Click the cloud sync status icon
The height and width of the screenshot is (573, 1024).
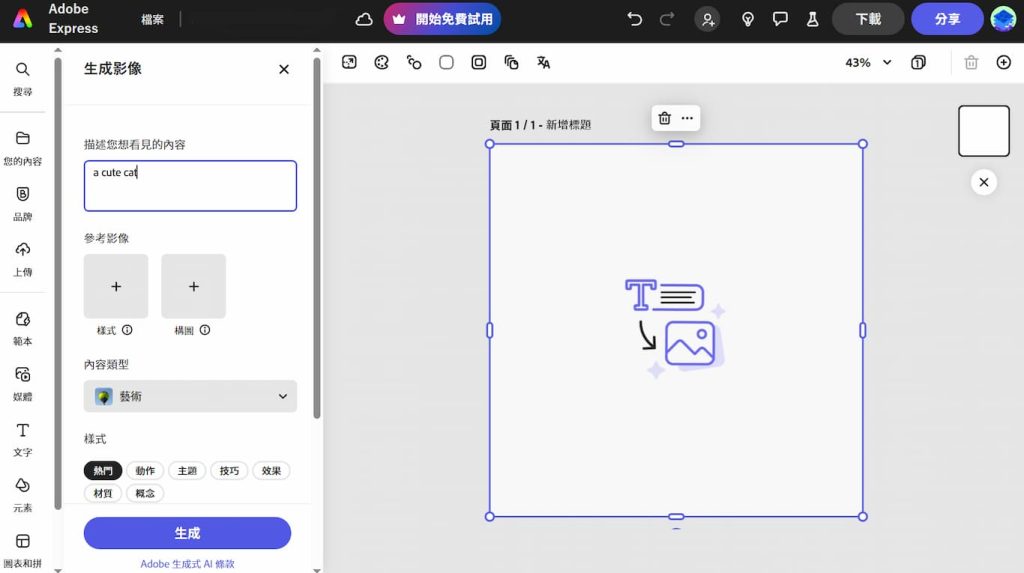(x=364, y=20)
